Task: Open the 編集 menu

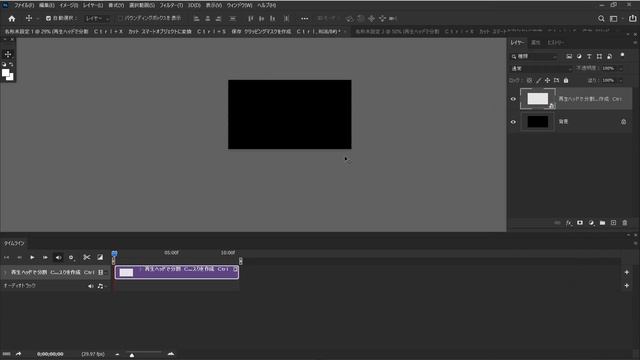Action: click(x=47, y=5)
